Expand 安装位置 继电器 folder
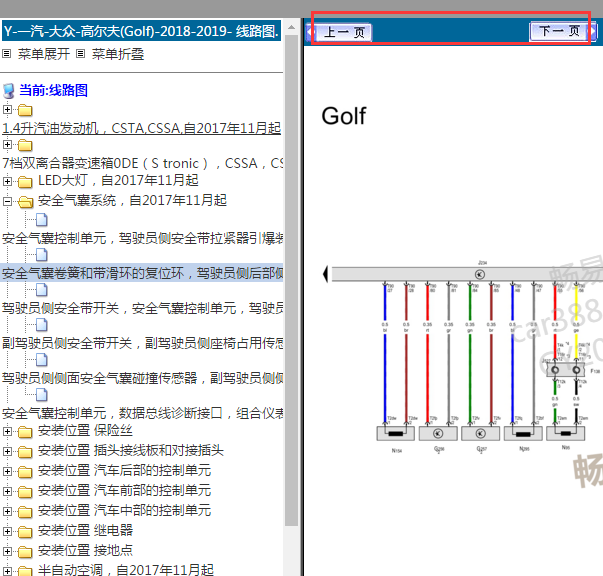 click(x=7, y=531)
